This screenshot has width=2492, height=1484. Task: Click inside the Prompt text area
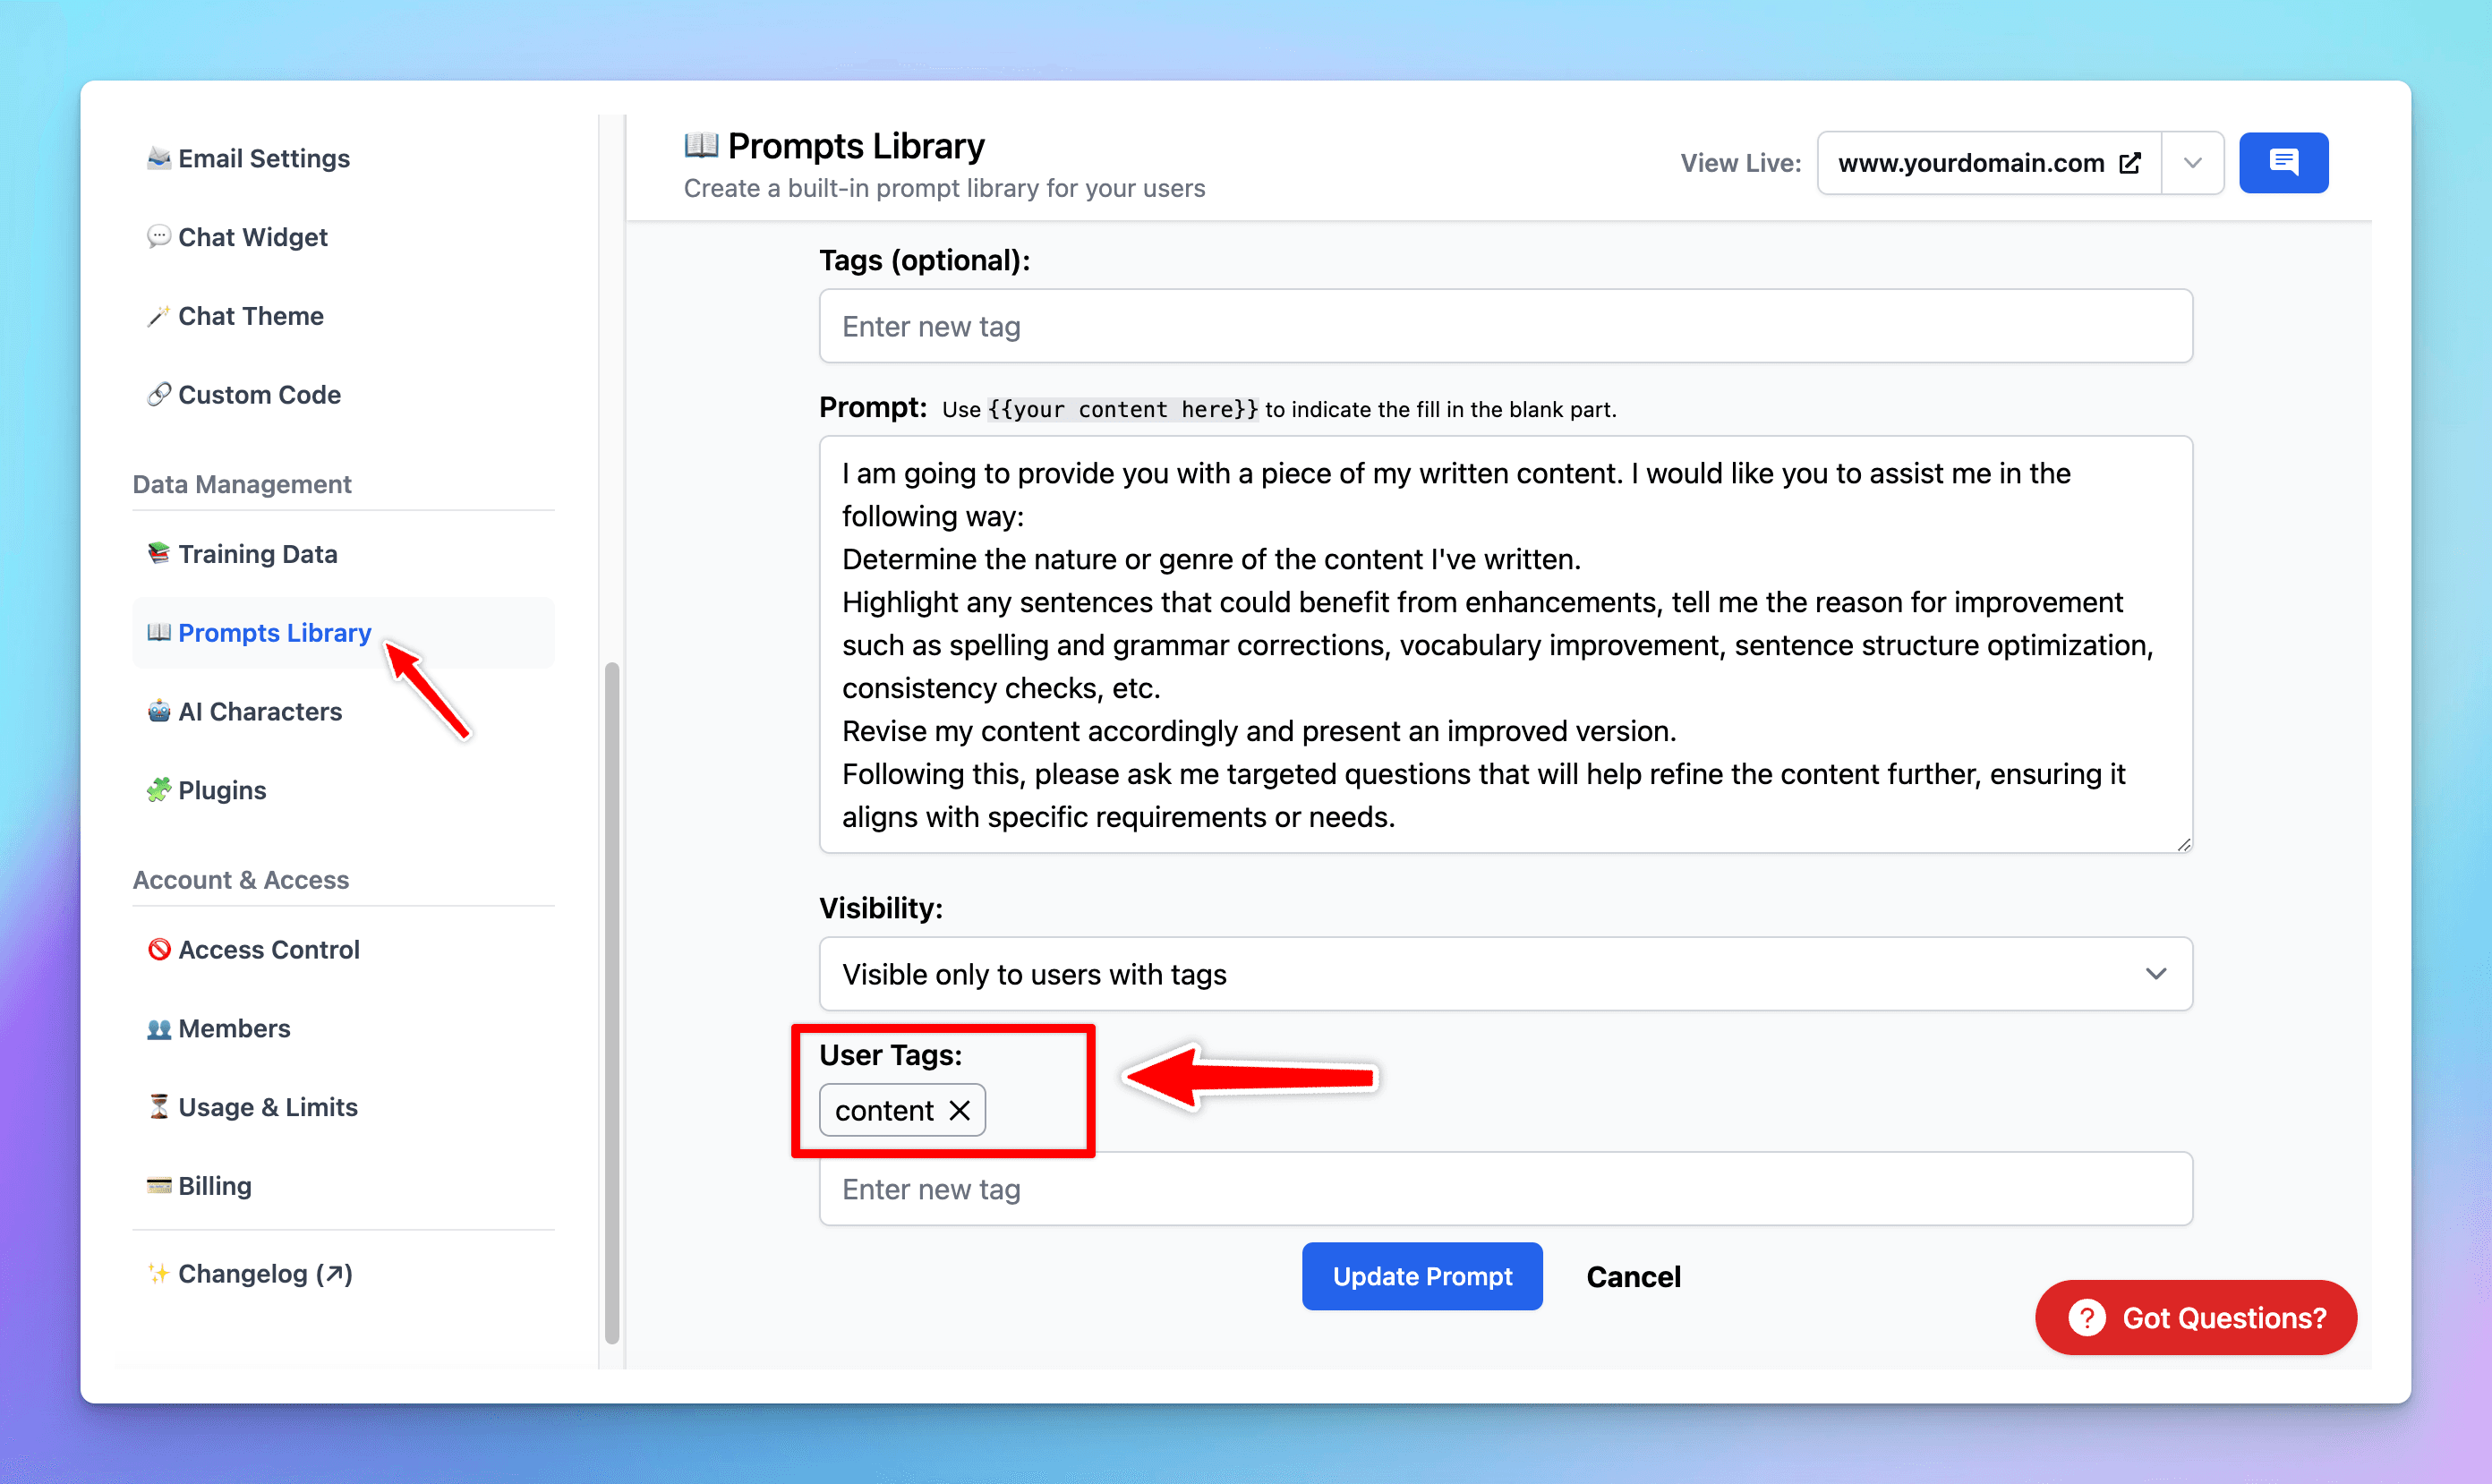tap(1505, 644)
